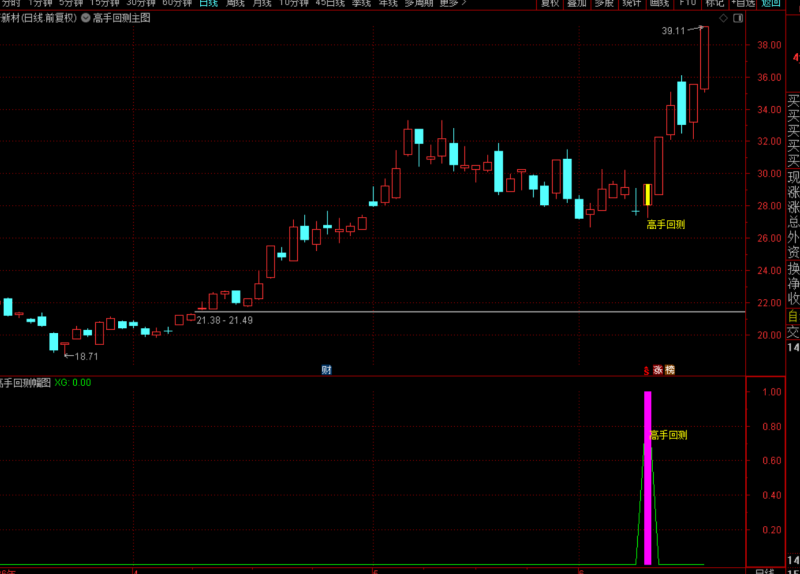Toggle the side panel icon beside the diamond
This screenshot has height=574, width=800.
coord(738,18)
